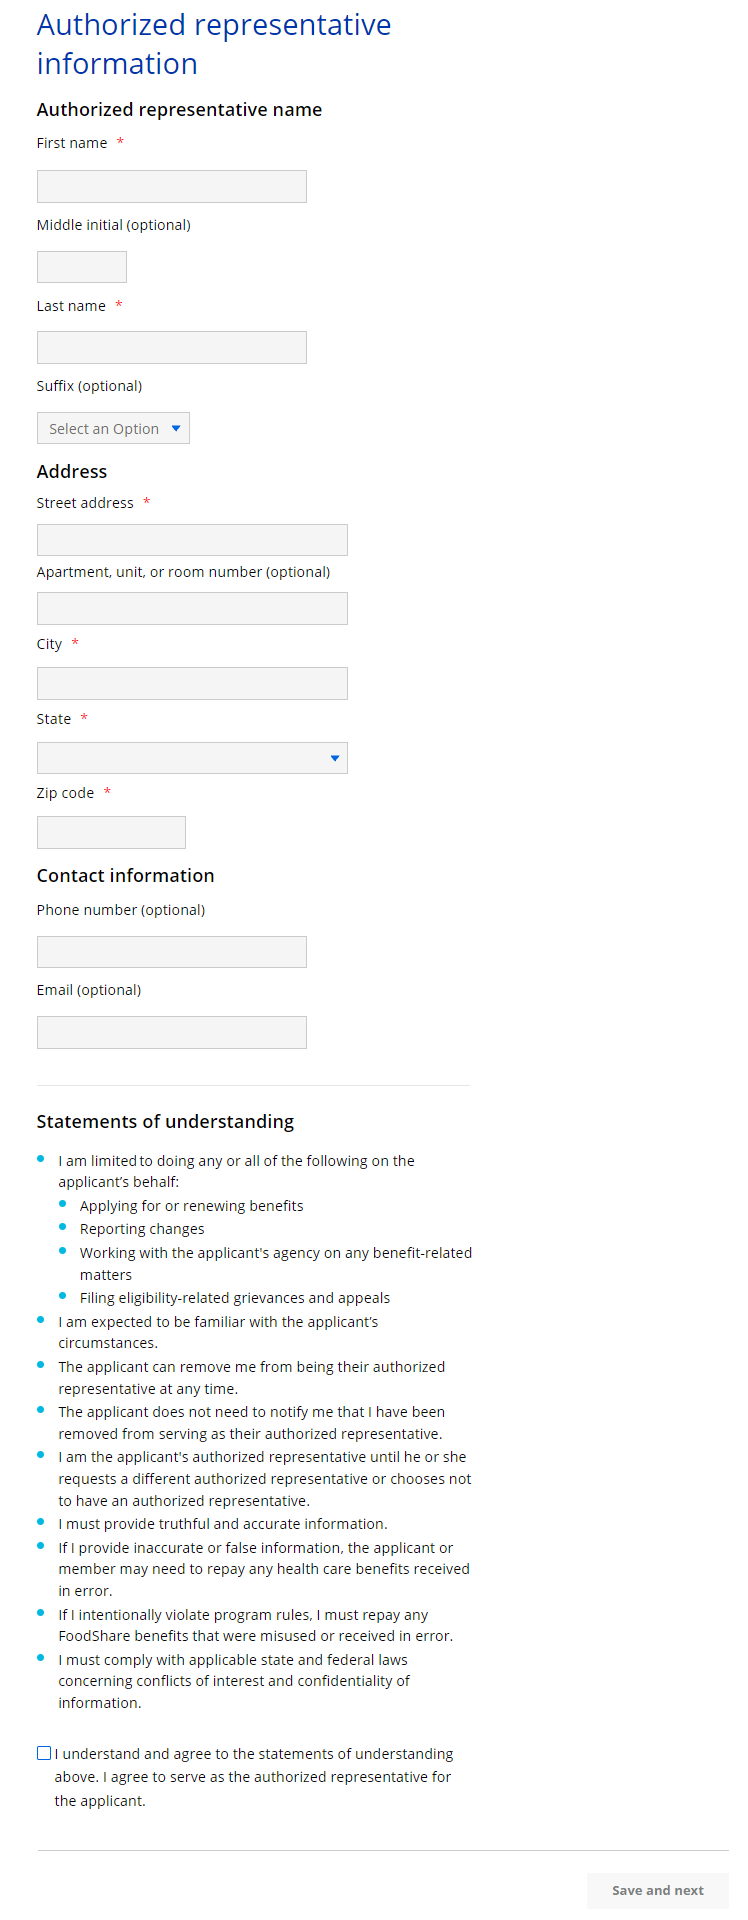Click the Suffix dropdown blue arrow icon
The image size is (748, 1920).
pos(176,428)
